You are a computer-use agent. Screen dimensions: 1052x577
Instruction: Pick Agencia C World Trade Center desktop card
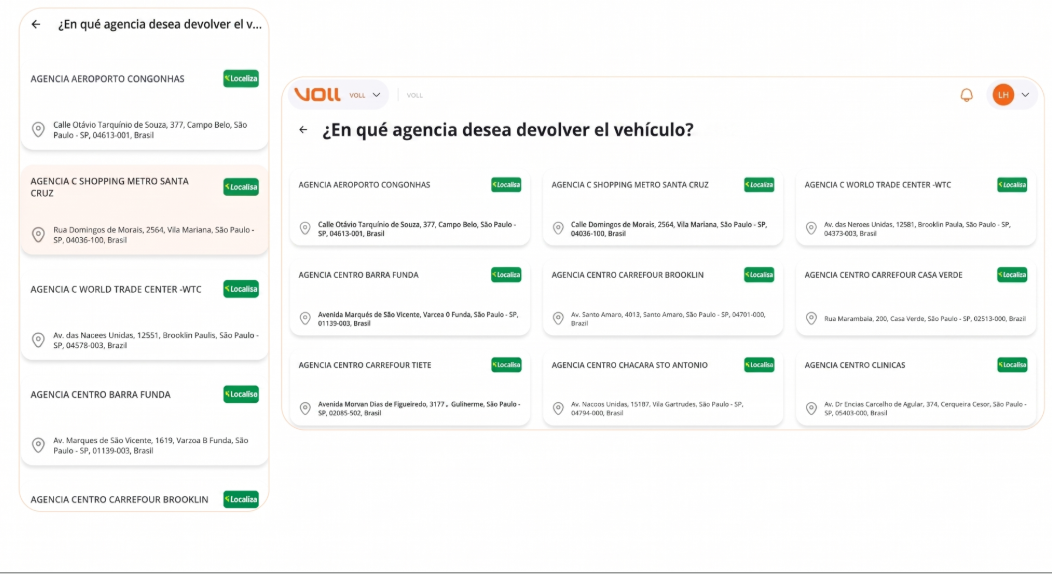(x=916, y=208)
